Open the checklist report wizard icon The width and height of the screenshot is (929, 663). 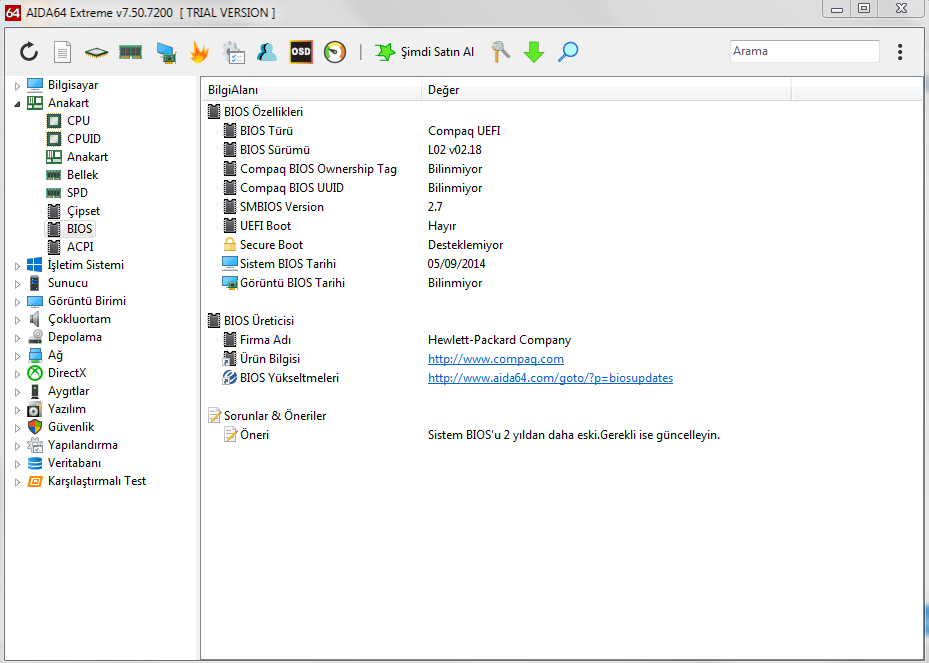tap(233, 52)
